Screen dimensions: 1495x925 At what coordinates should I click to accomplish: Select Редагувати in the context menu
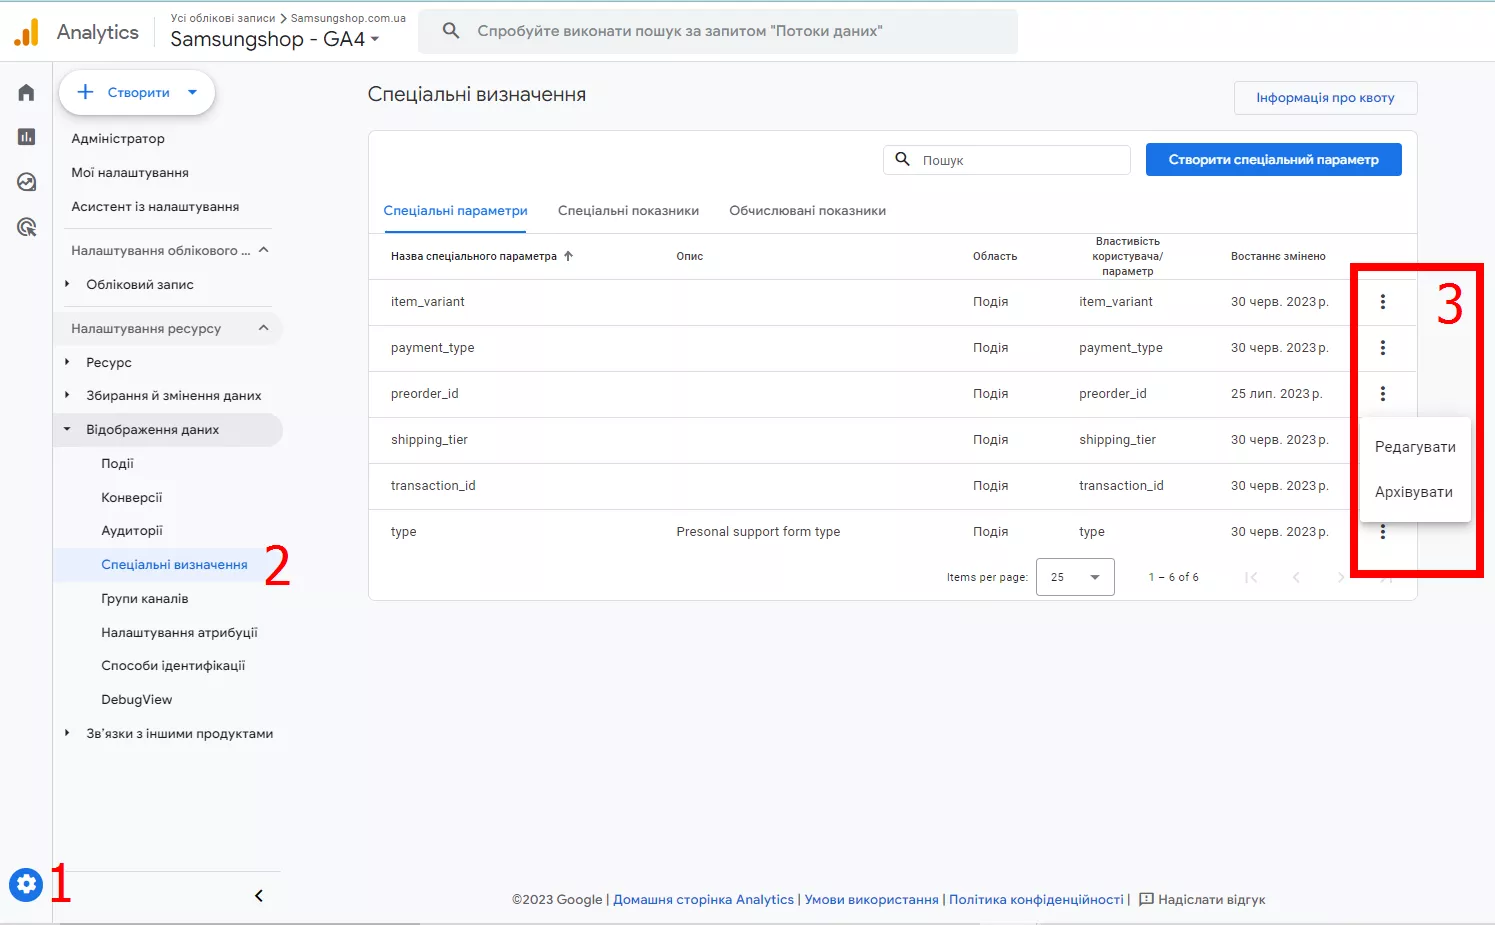click(1415, 447)
